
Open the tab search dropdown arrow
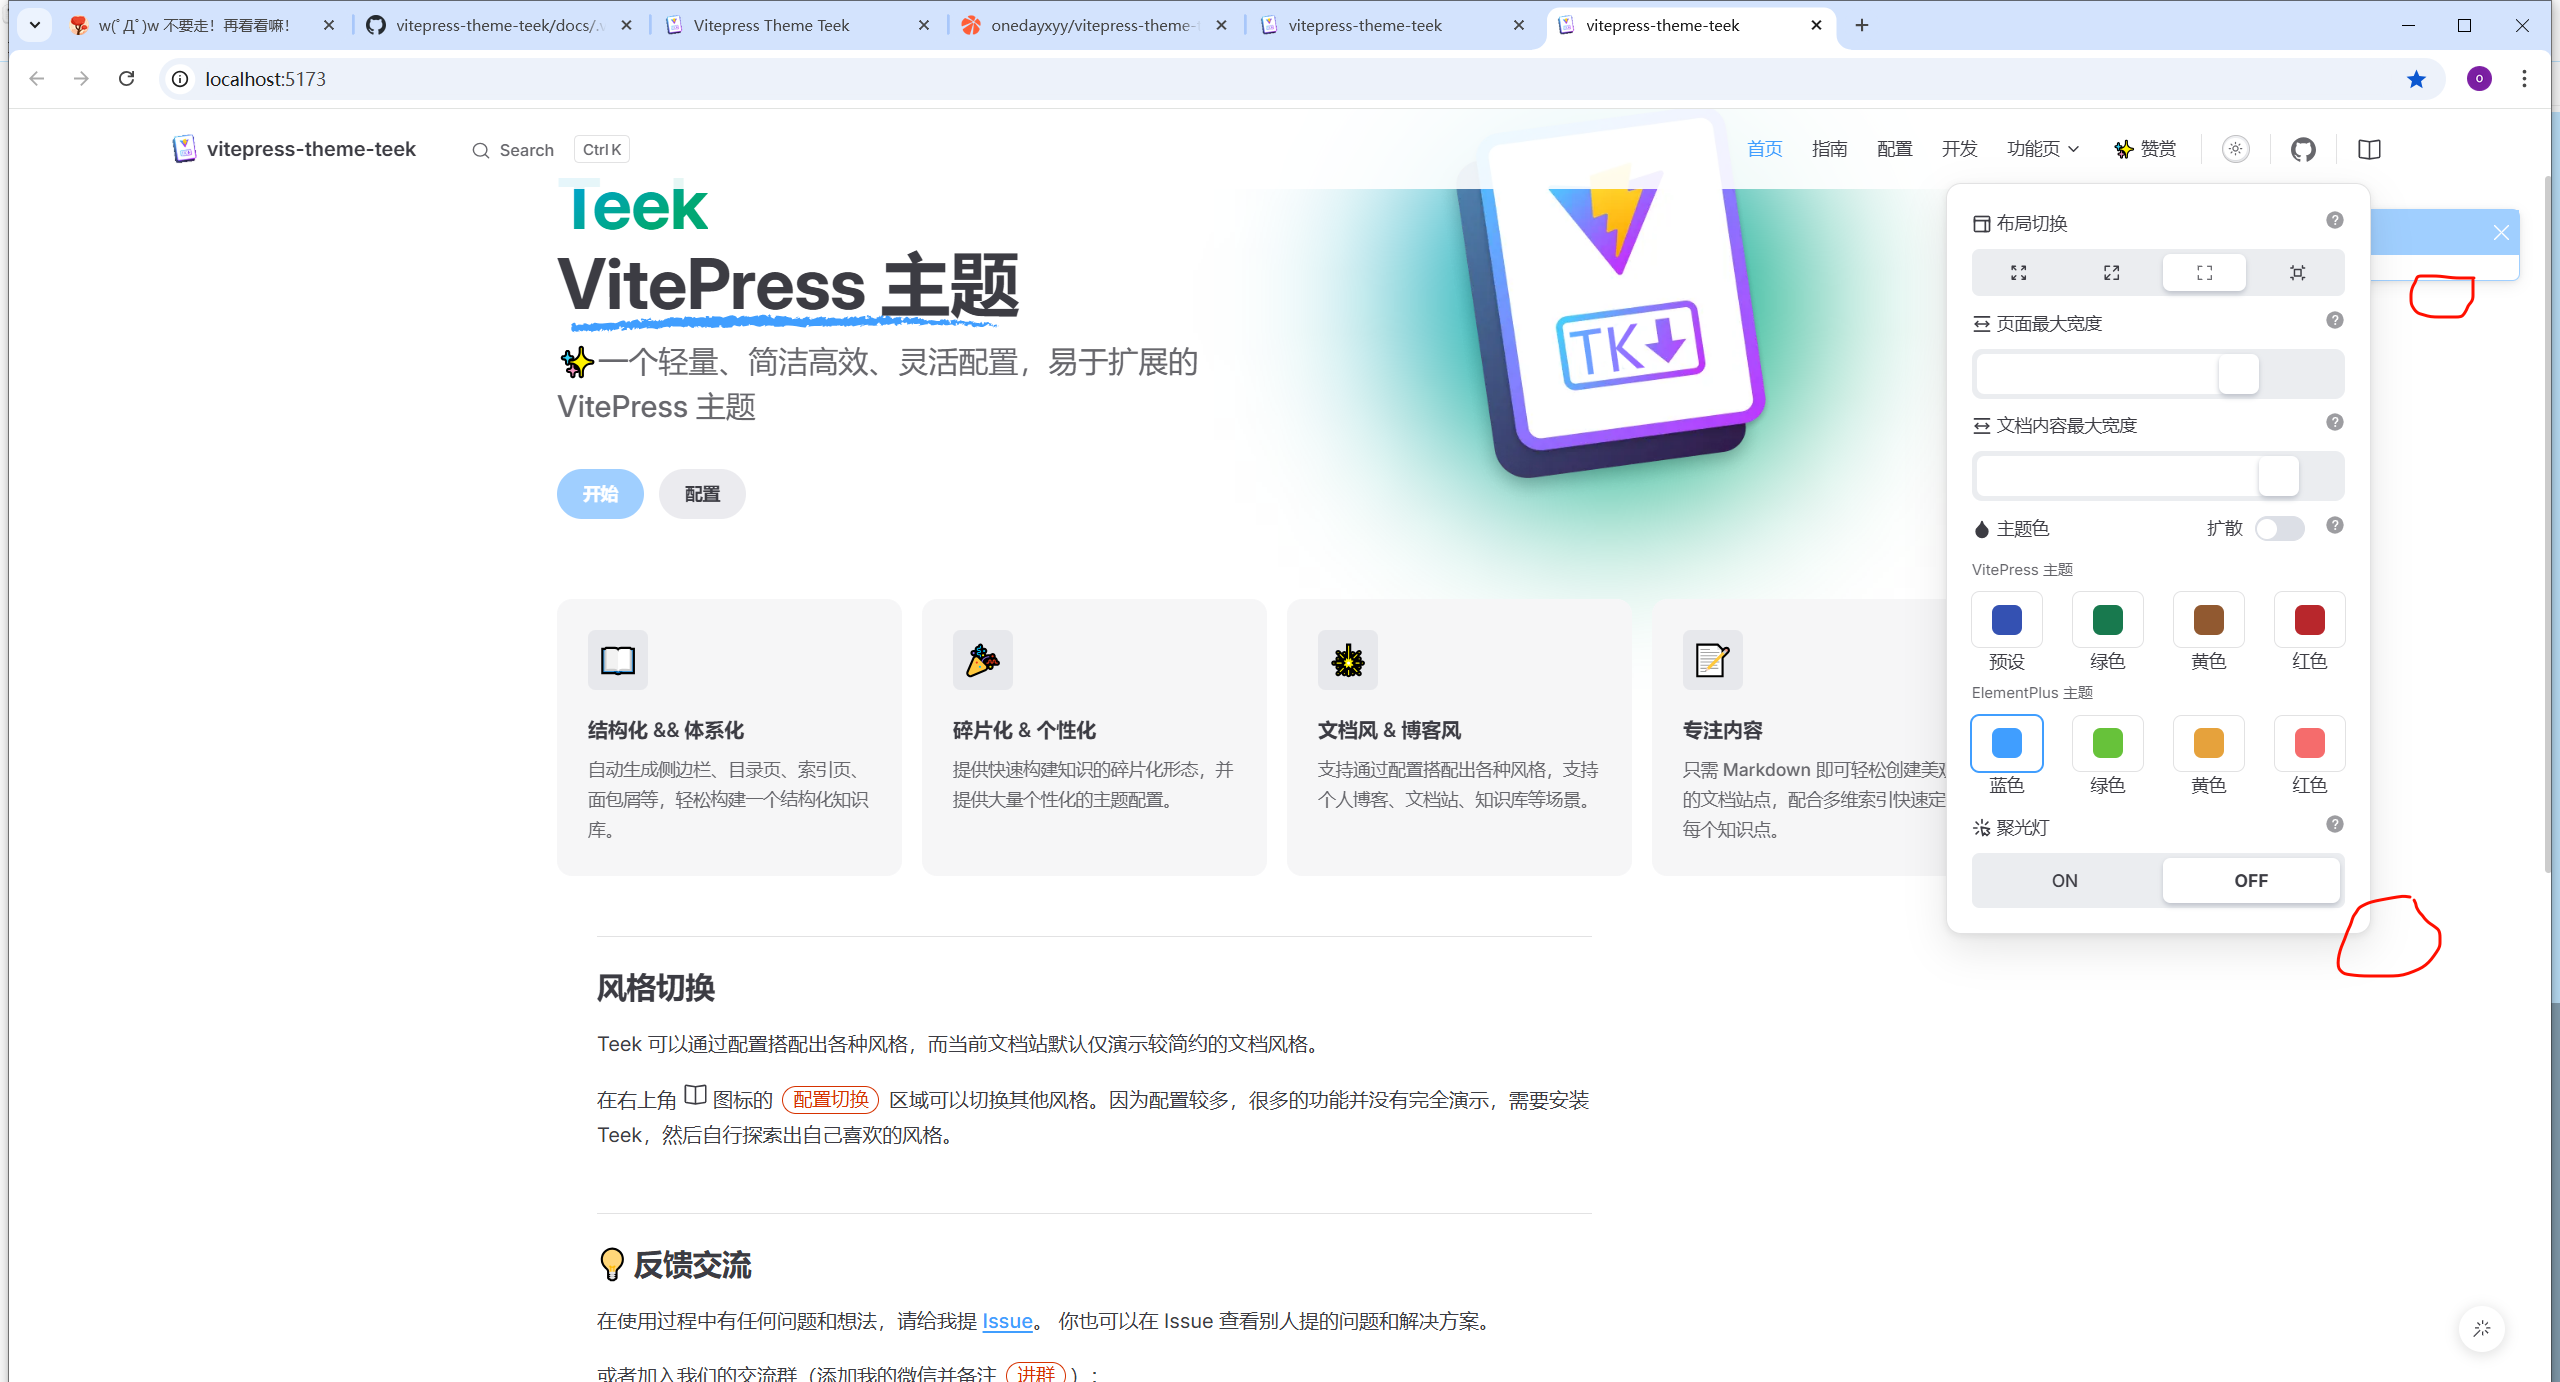[x=34, y=25]
